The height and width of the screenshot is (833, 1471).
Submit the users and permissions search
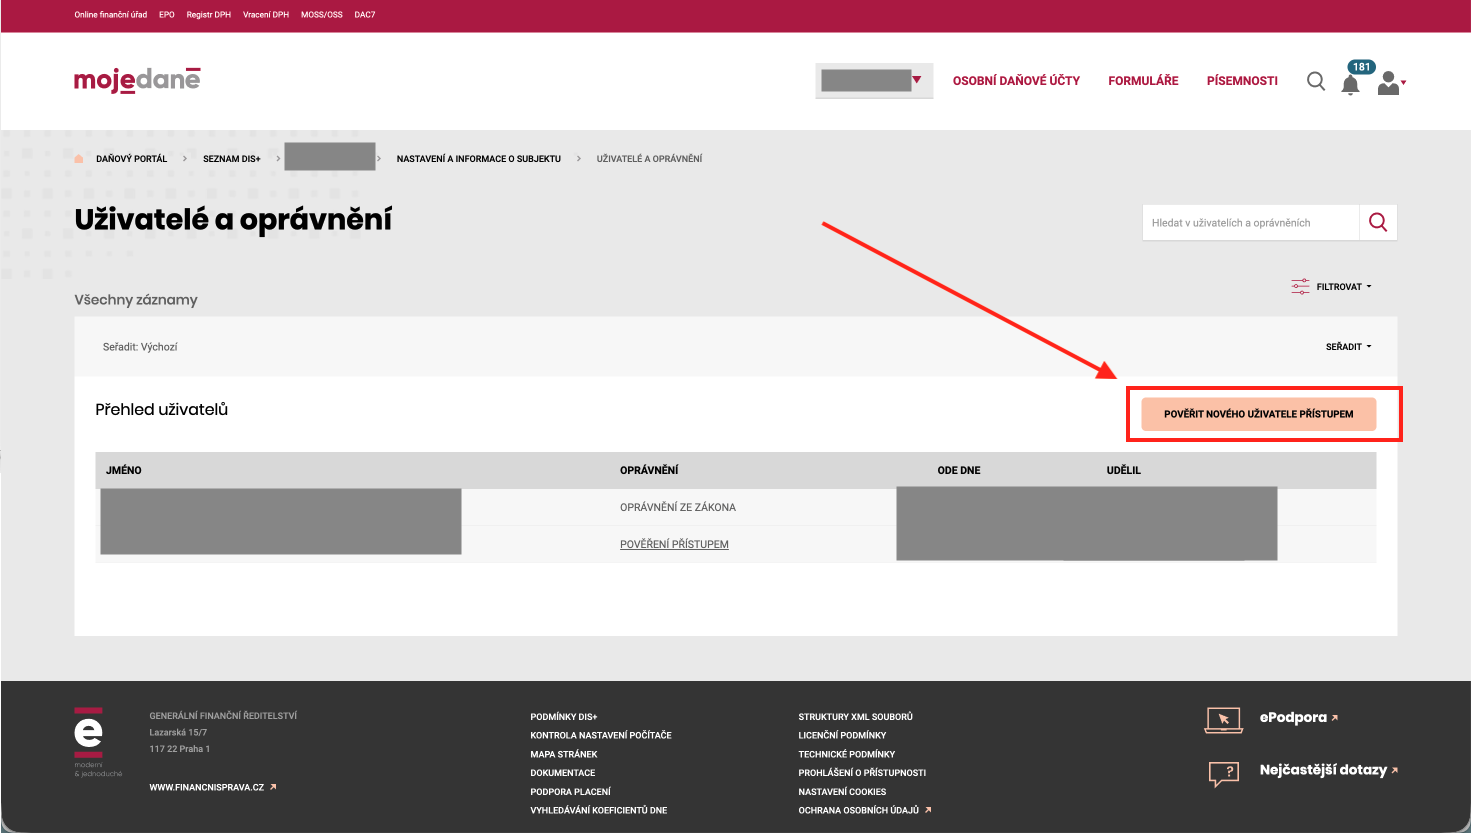(x=1378, y=223)
